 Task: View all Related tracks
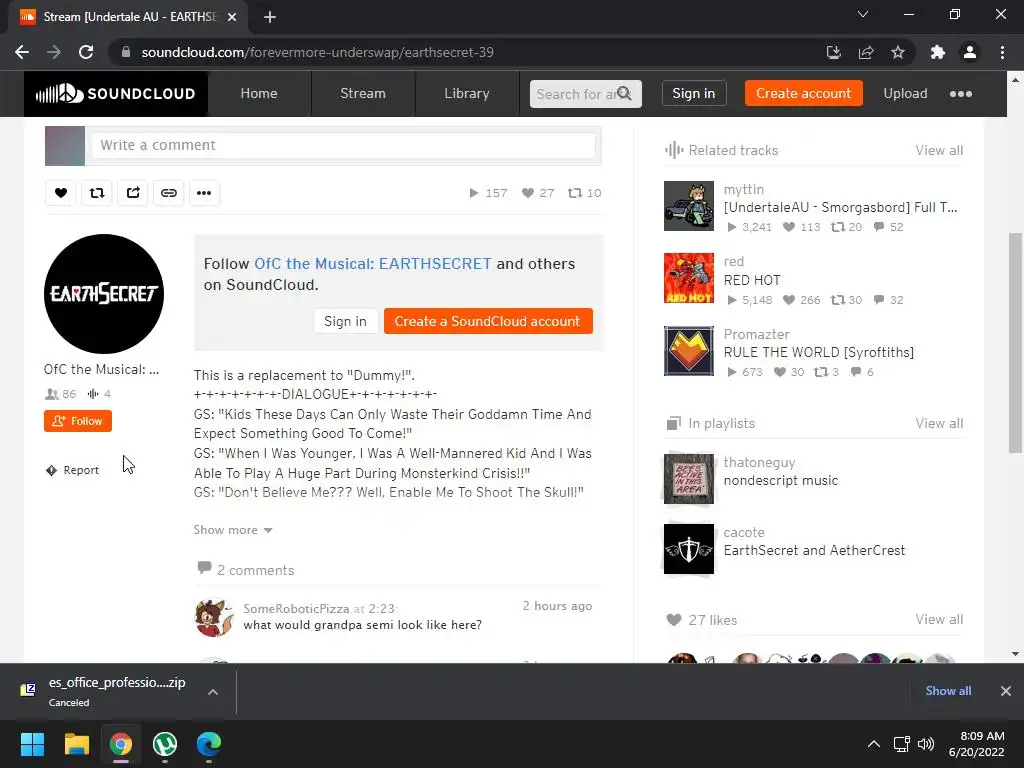939,150
